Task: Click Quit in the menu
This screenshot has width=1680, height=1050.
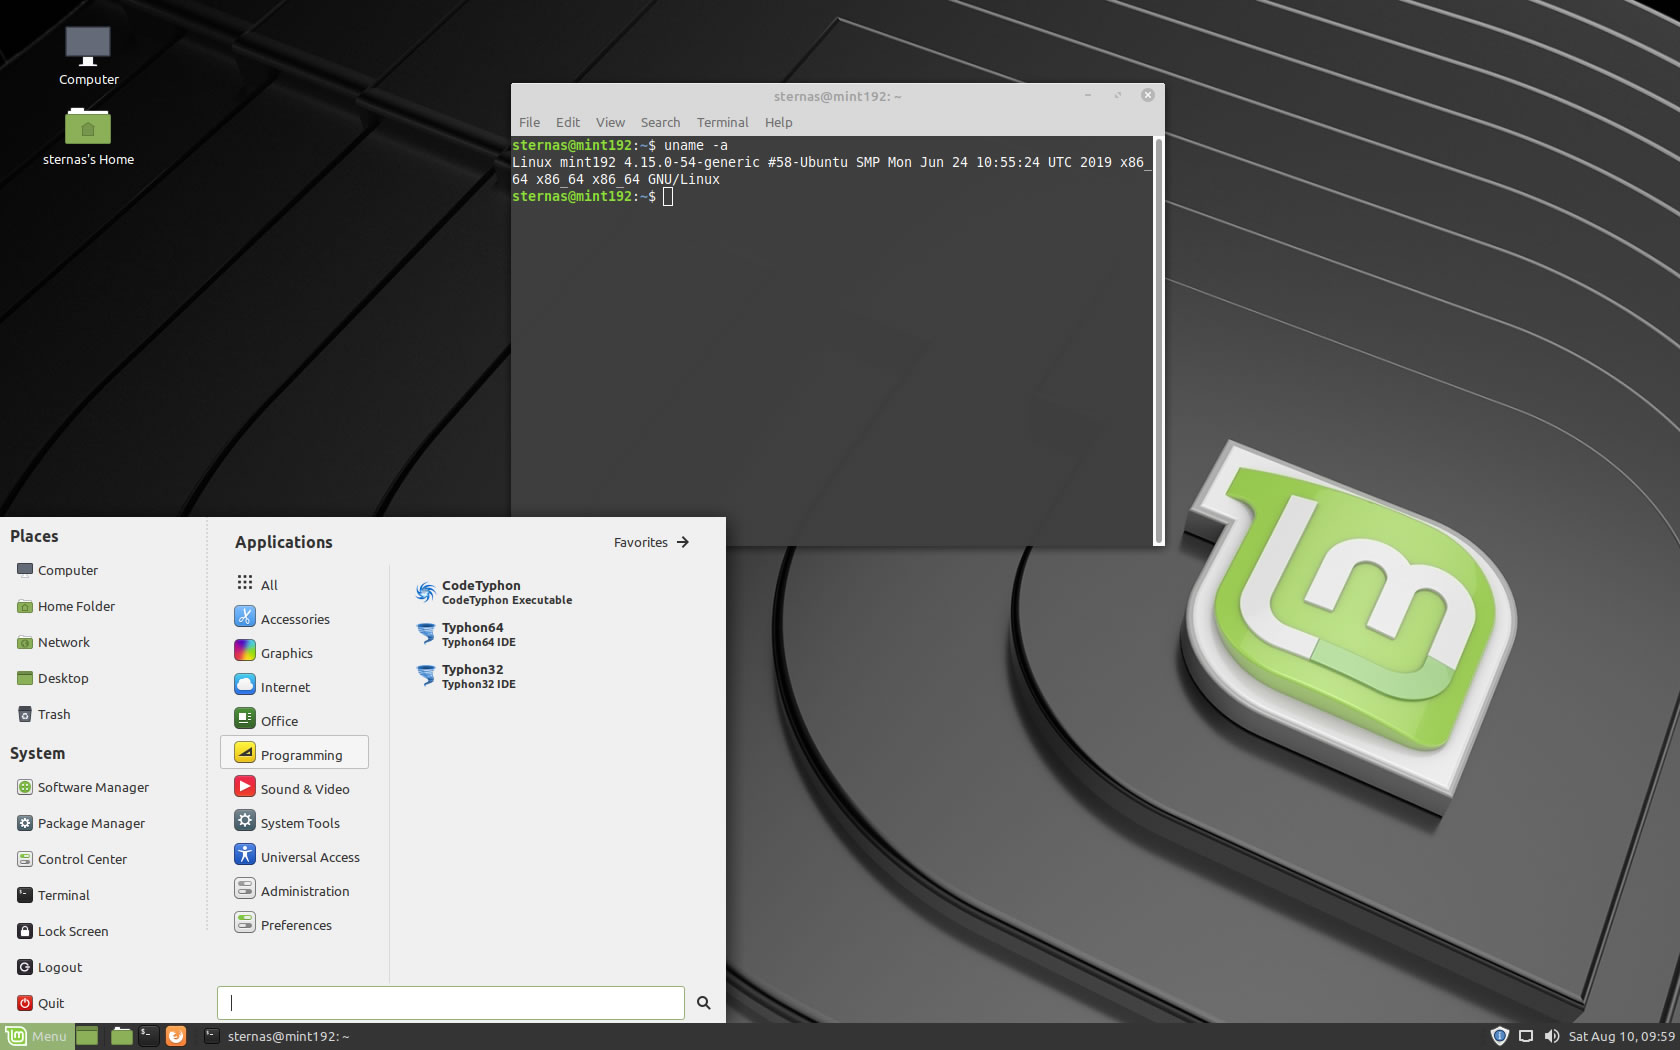Action: point(41,1003)
